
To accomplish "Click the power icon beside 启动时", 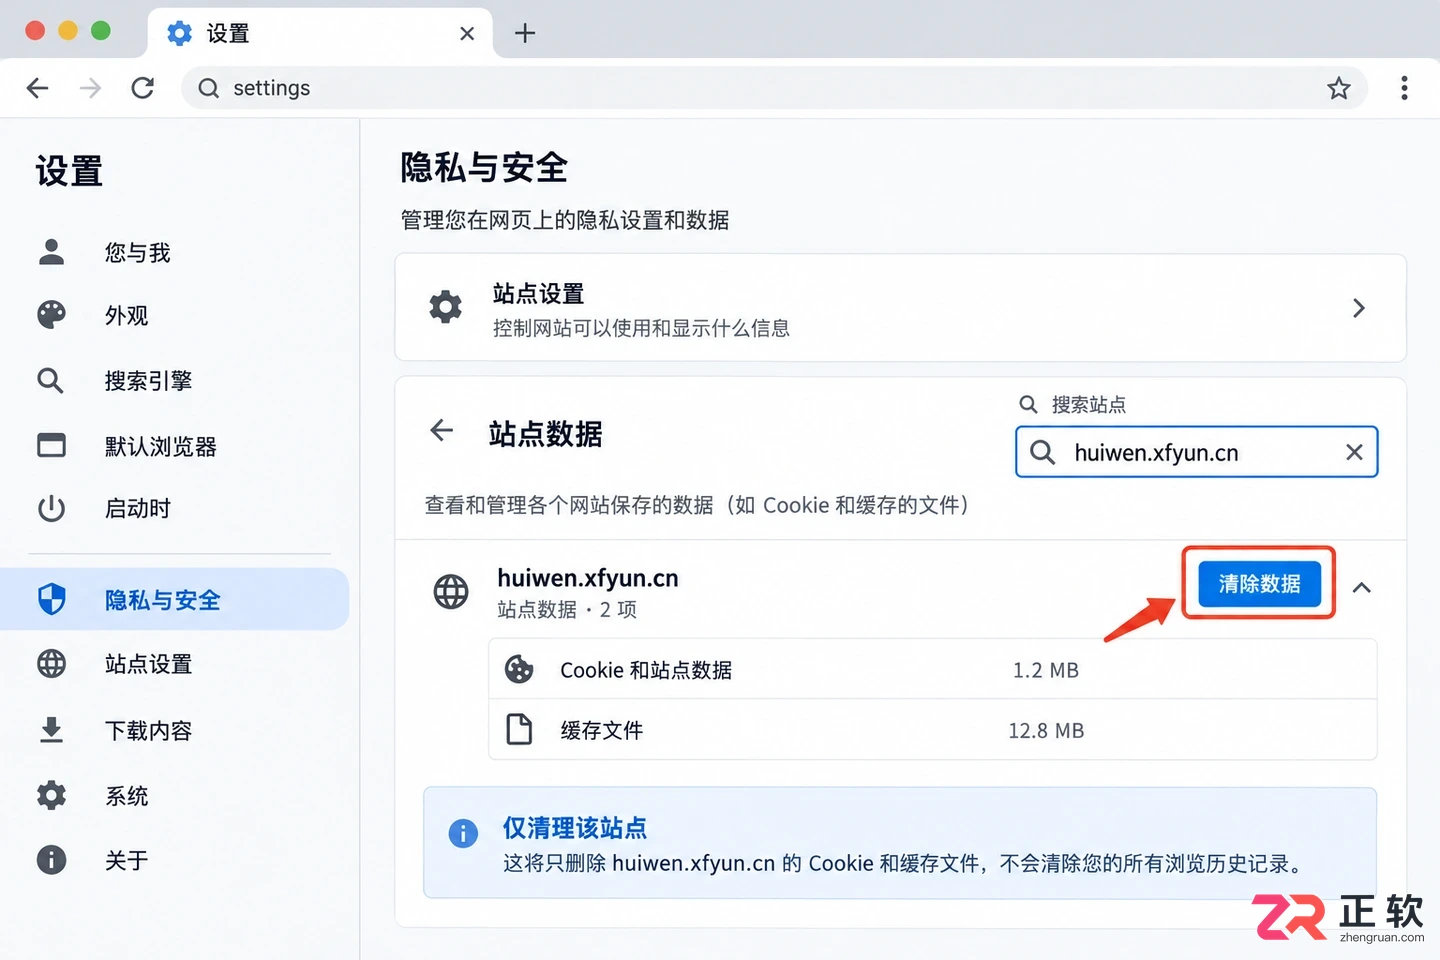I will tap(51, 508).
